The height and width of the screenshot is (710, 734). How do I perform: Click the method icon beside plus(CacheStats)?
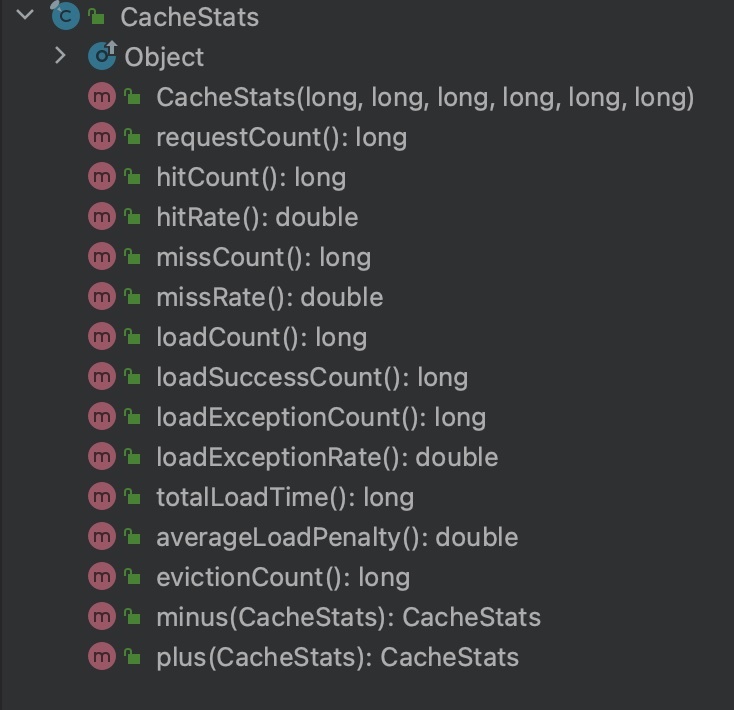[102, 657]
